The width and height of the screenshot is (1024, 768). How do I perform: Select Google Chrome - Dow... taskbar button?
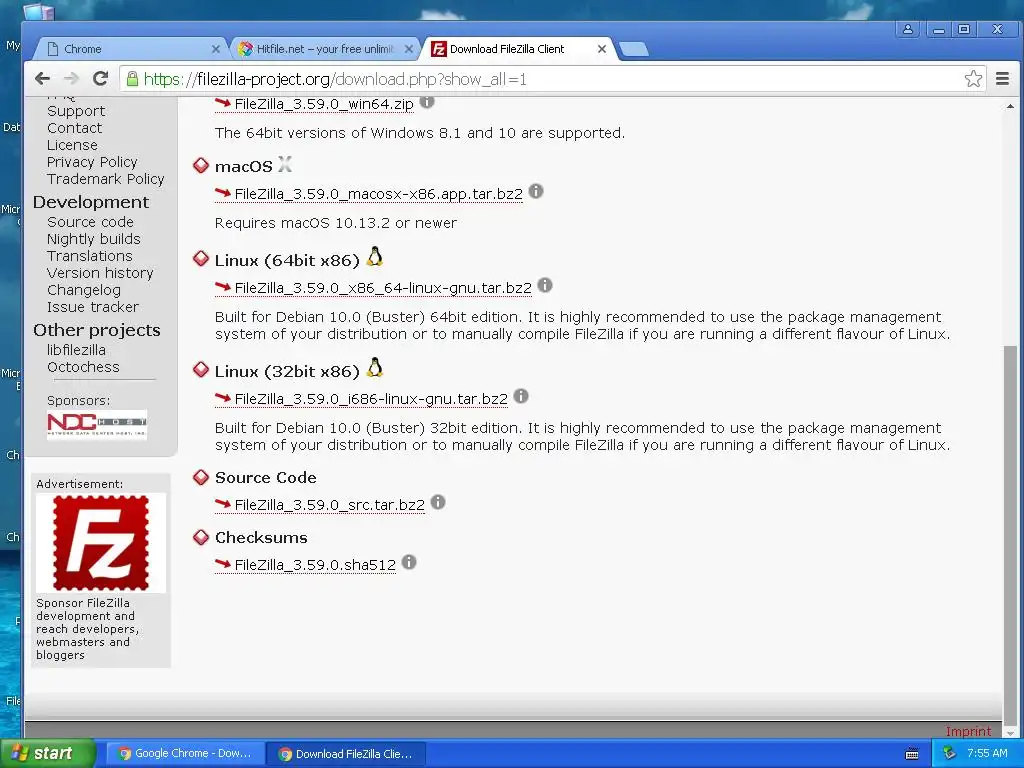(185, 754)
